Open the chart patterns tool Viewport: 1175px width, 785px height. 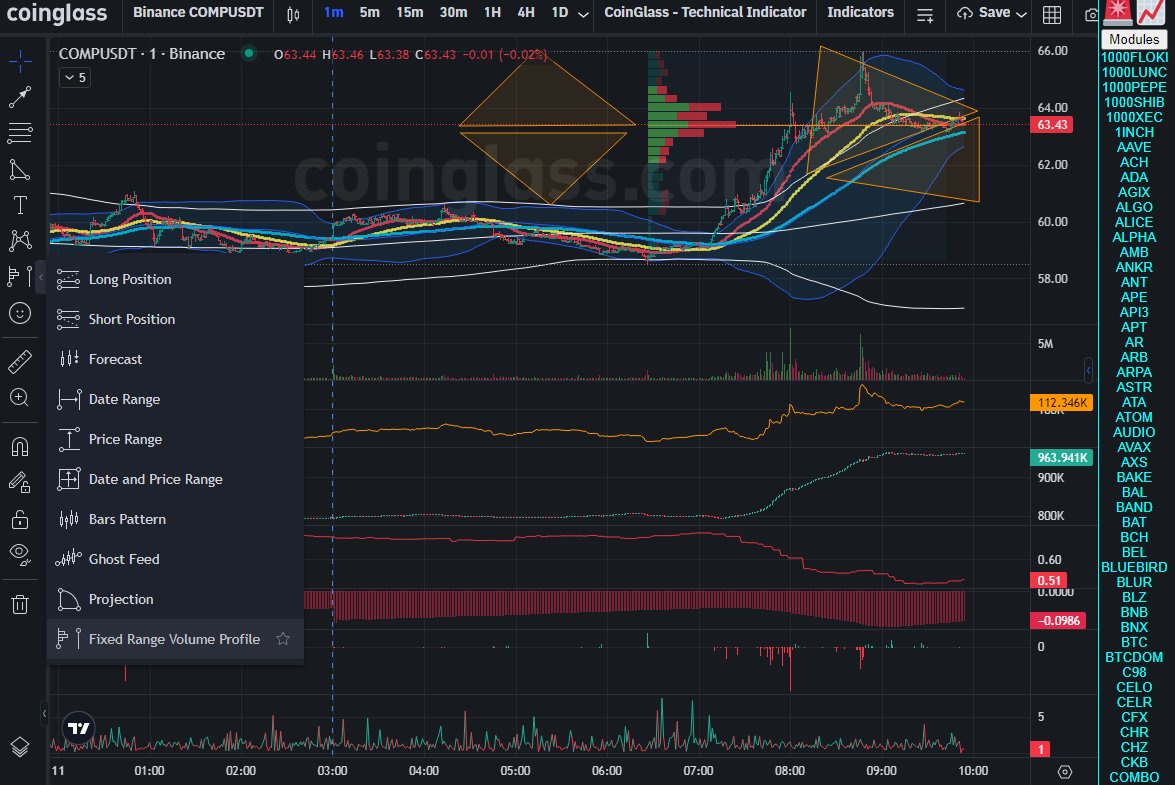coord(20,240)
